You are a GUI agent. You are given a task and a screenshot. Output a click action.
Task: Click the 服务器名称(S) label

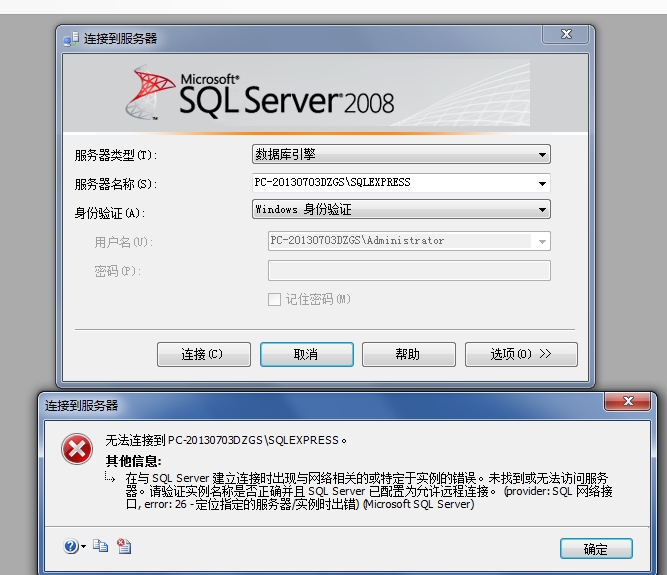(x=116, y=184)
